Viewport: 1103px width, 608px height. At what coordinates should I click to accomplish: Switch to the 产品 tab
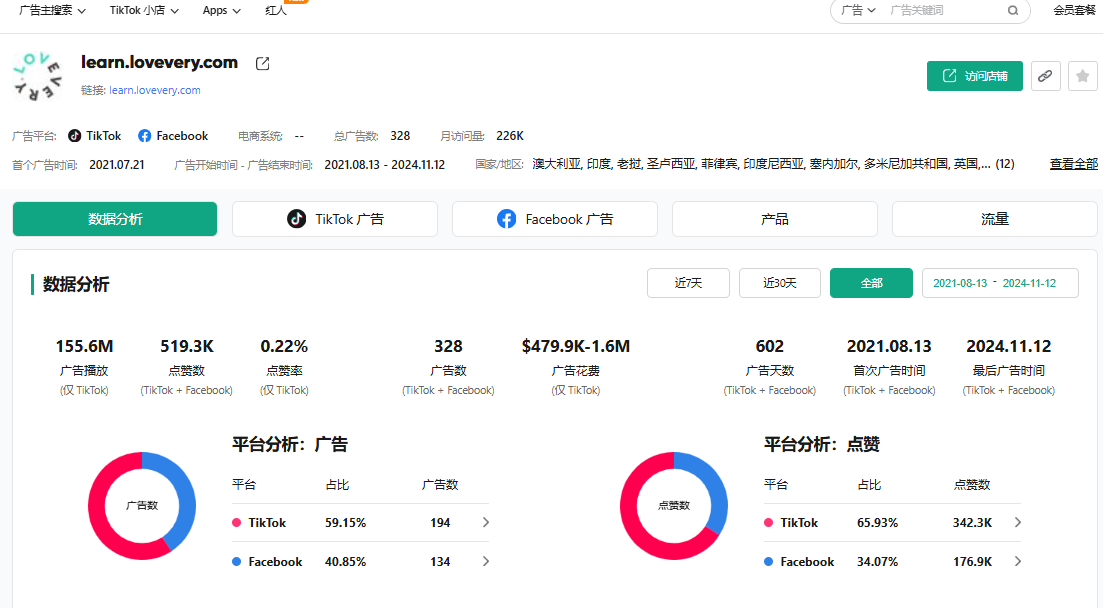point(774,219)
